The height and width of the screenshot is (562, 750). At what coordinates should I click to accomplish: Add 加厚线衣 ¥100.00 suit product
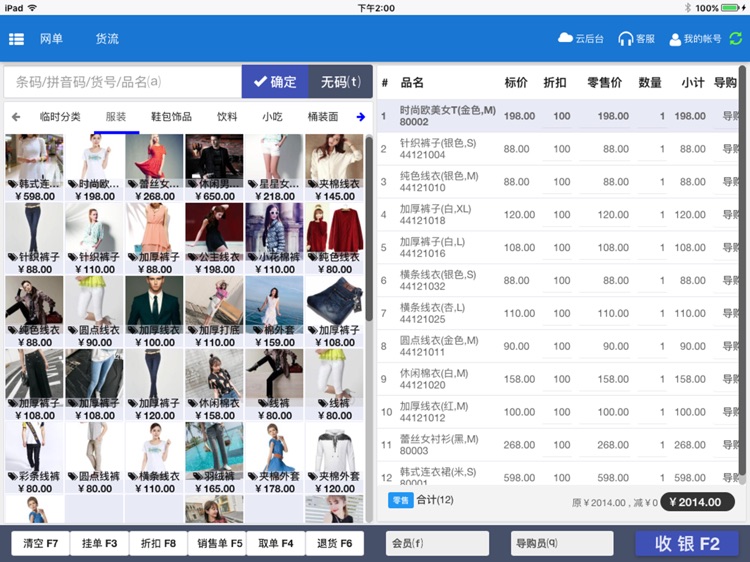(x=154, y=311)
